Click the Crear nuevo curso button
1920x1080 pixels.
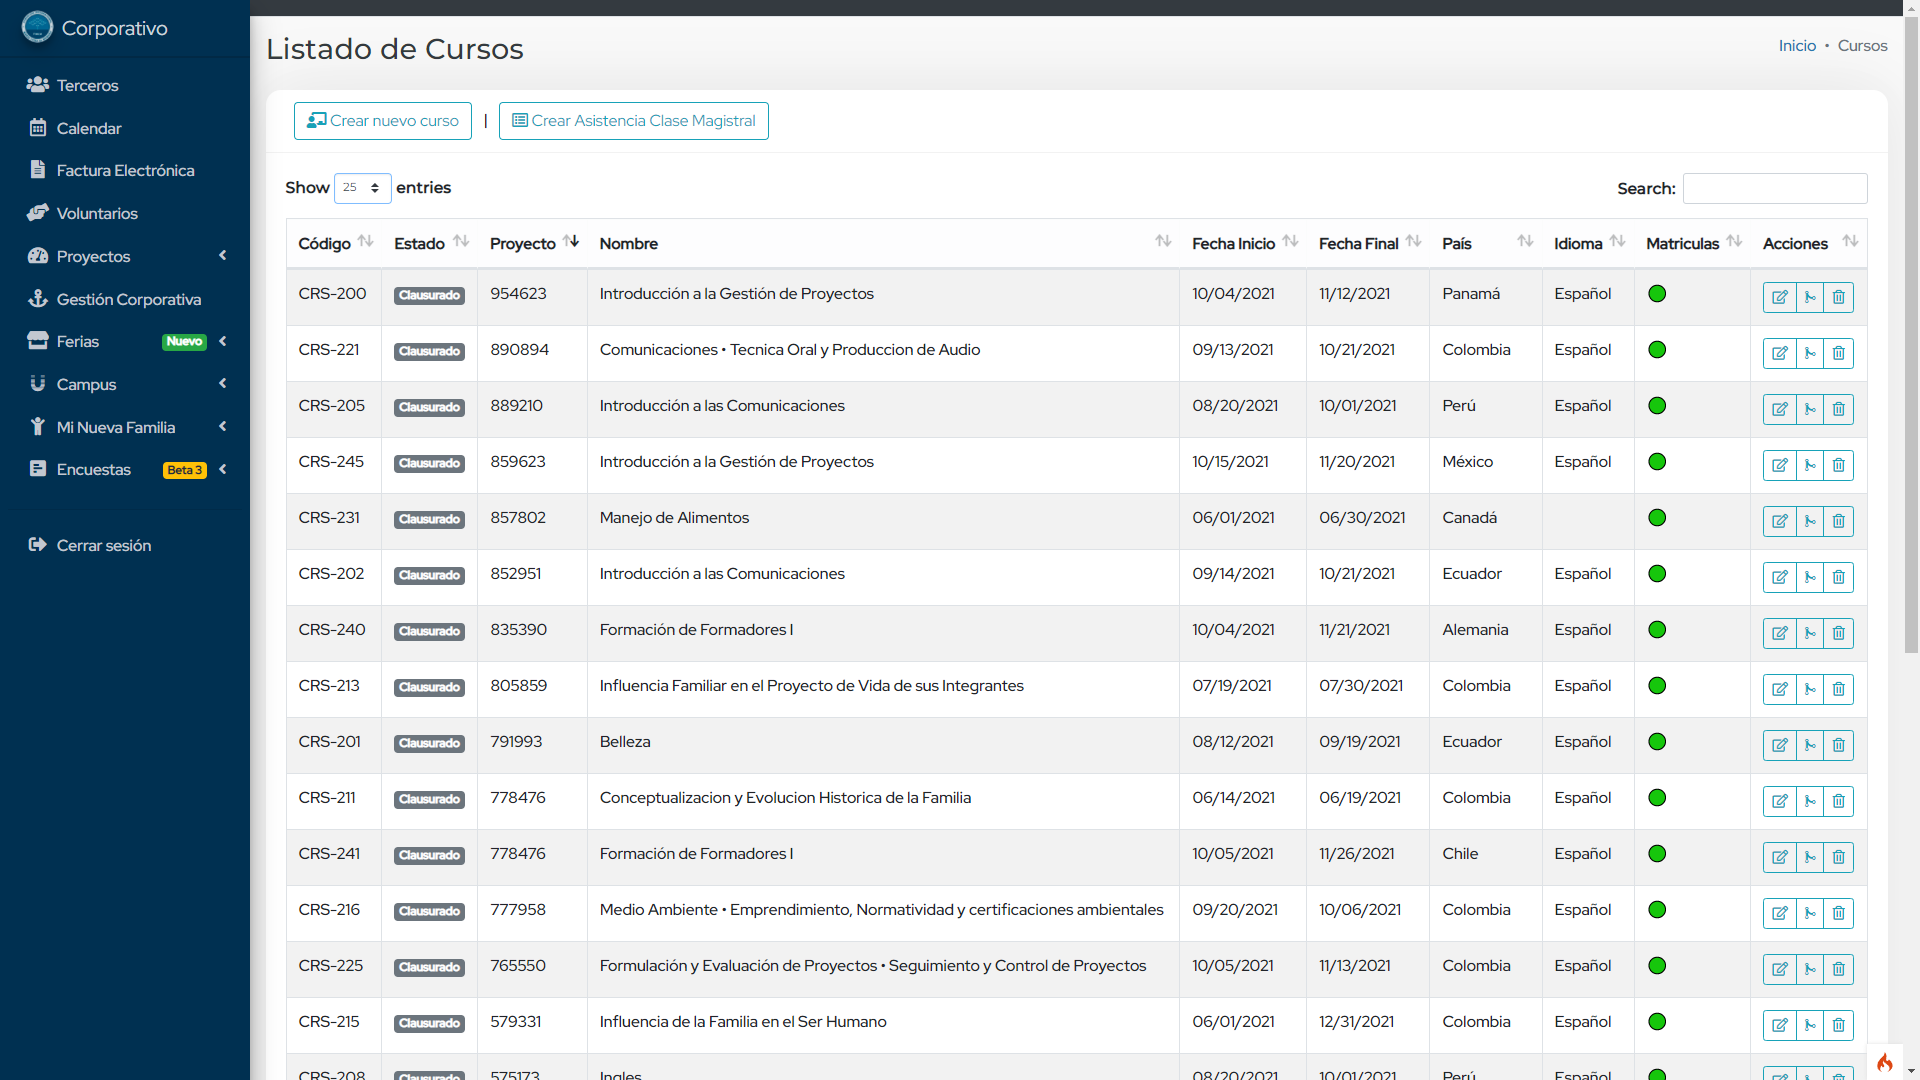click(x=383, y=121)
